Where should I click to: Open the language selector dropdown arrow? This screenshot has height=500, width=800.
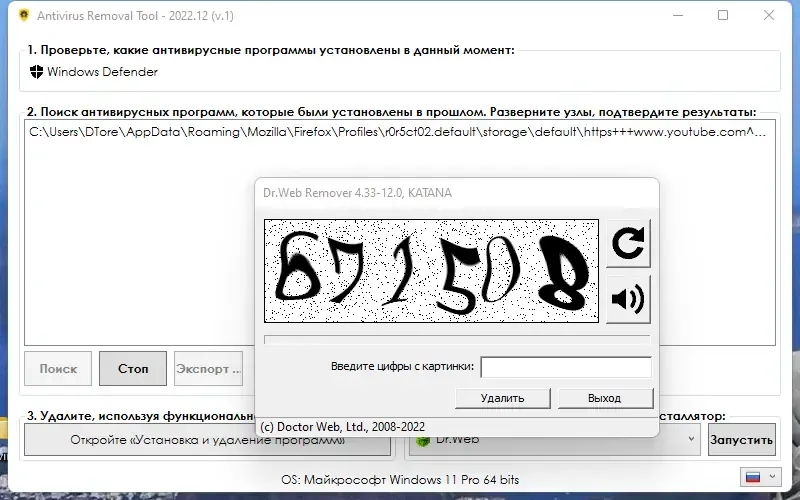pyautogui.click(x=772, y=477)
